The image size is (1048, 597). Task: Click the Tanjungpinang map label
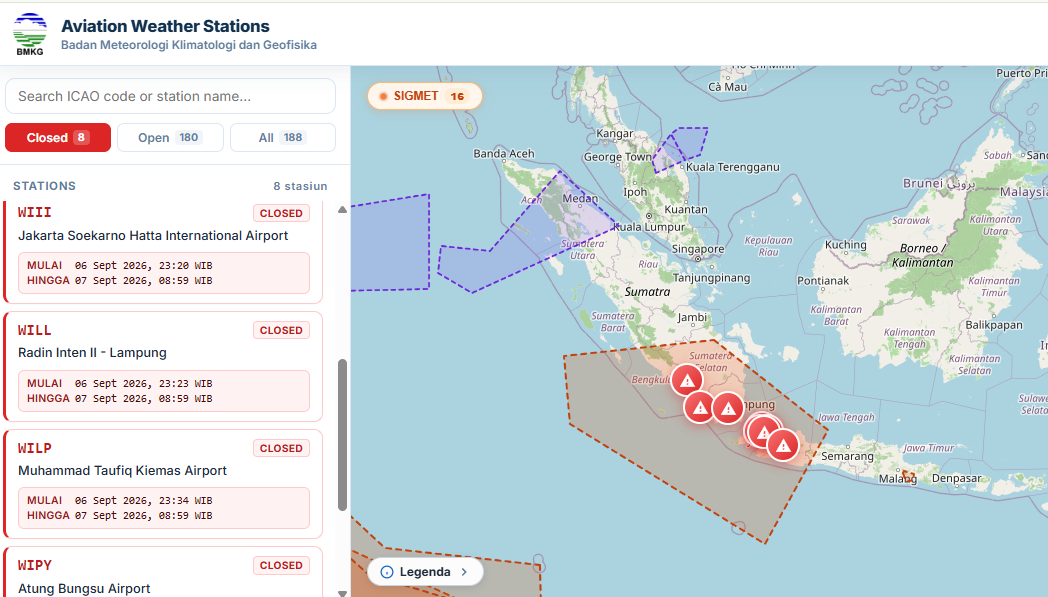tap(711, 278)
